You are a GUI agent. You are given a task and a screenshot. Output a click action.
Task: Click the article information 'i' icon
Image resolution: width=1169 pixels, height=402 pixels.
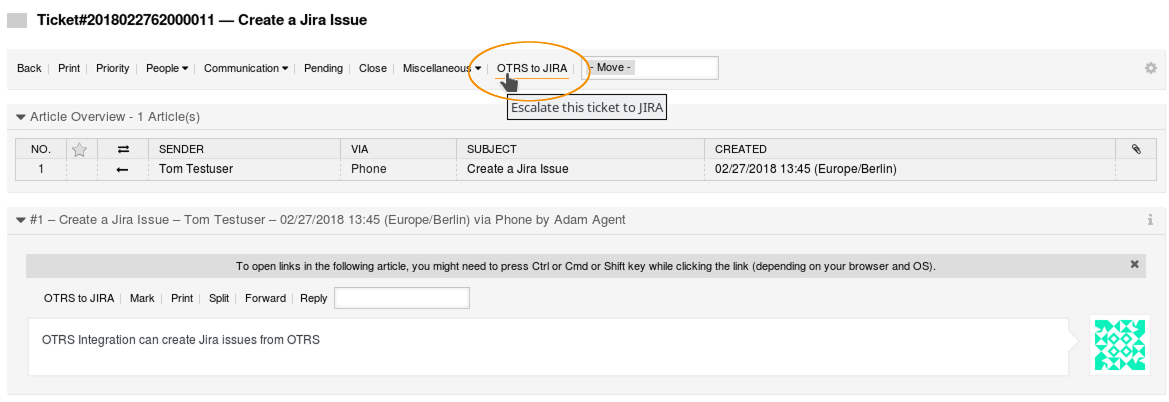[x=1150, y=220]
